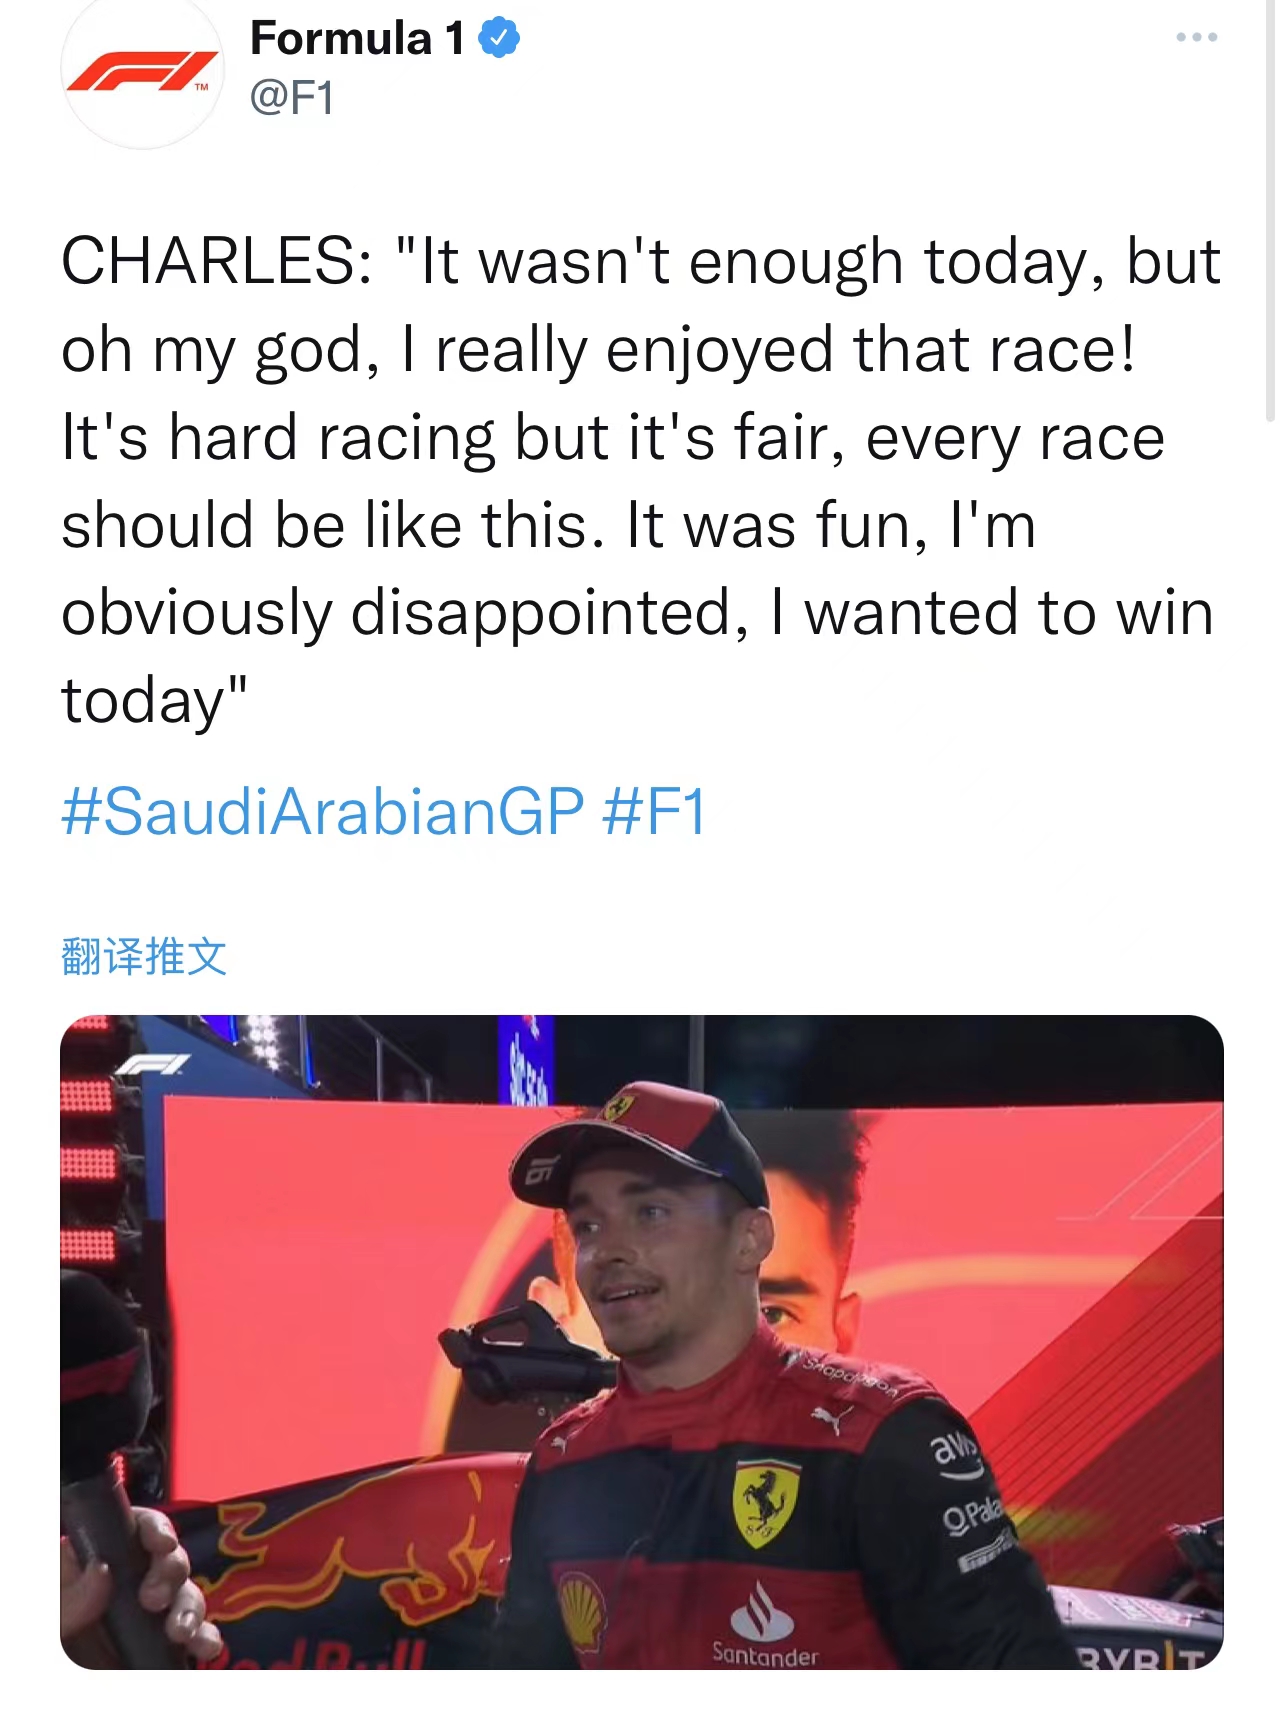Viewport: 1284px width, 1725px height.
Task: Click the Puma logo on the suit
Action: [x=833, y=1418]
